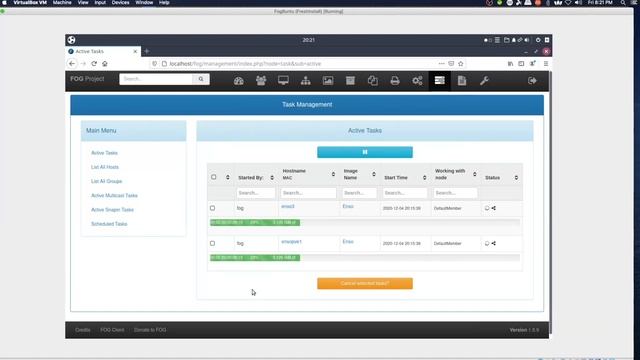Sort by the Status column arrows
Viewport: 640px width, 360px height.
pyautogui.click(x=516, y=178)
